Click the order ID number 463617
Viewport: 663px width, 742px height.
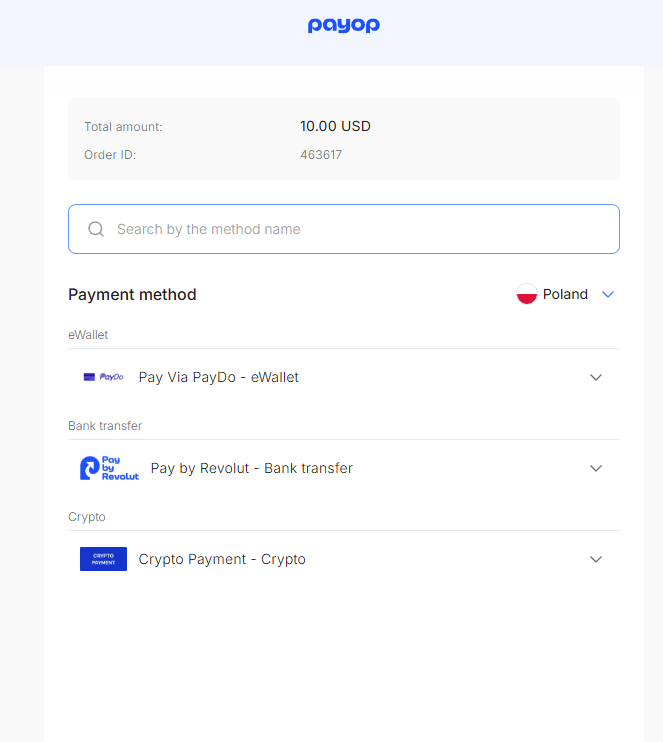(x=321, y=155)
